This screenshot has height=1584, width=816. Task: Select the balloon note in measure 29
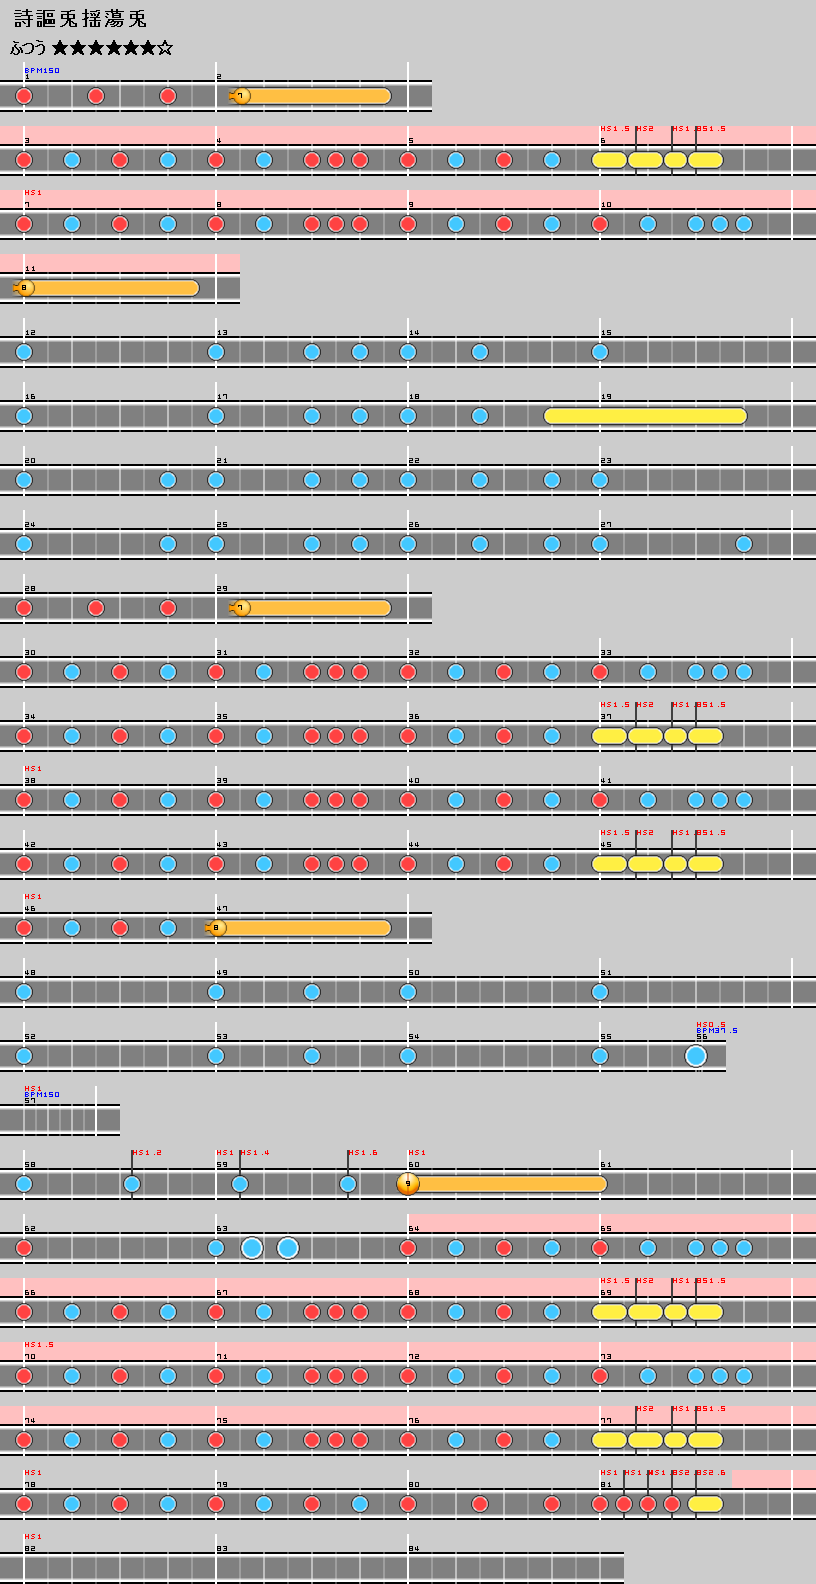point(240,608)
